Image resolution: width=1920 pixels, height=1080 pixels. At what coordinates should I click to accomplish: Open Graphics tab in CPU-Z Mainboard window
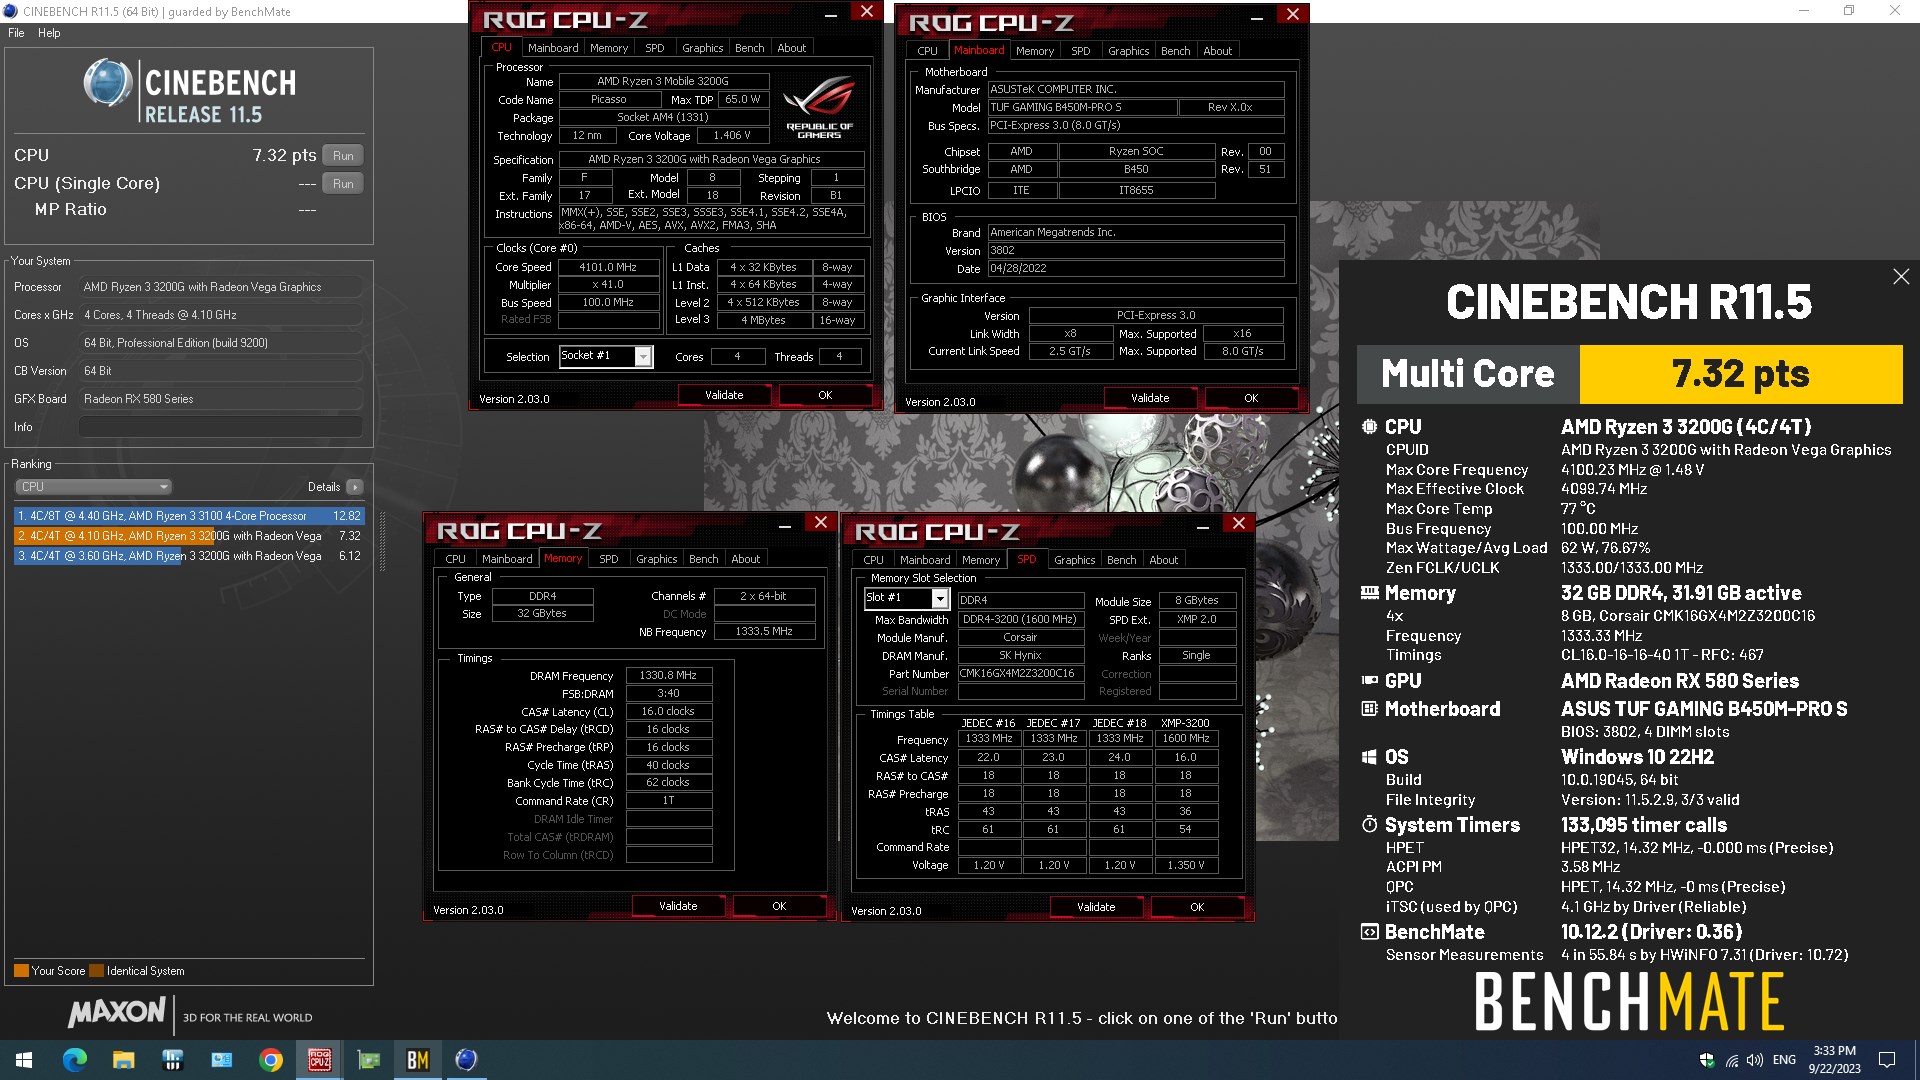click(x=1128, y=51)
